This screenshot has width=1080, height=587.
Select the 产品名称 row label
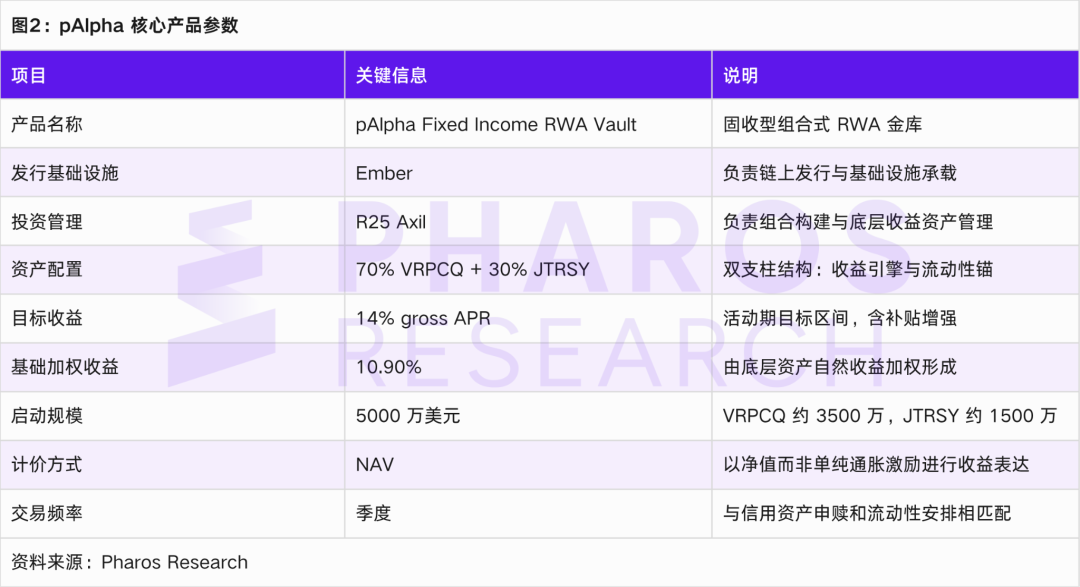[47, 124]
